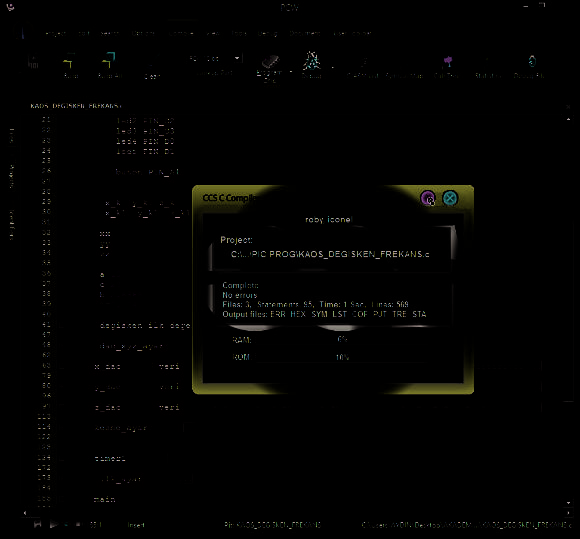Image resolution: width=580 pixels, height=539 pixels.
Task: Open the Project ribbon tab
Action: click(55, 34)
